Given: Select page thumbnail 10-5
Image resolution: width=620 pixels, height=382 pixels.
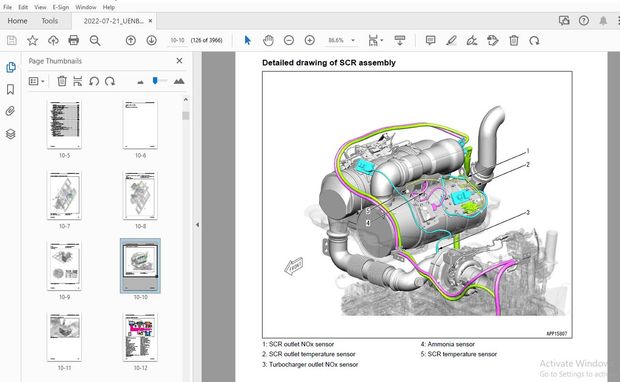Looking at the screenshot, I should point(64,125).
